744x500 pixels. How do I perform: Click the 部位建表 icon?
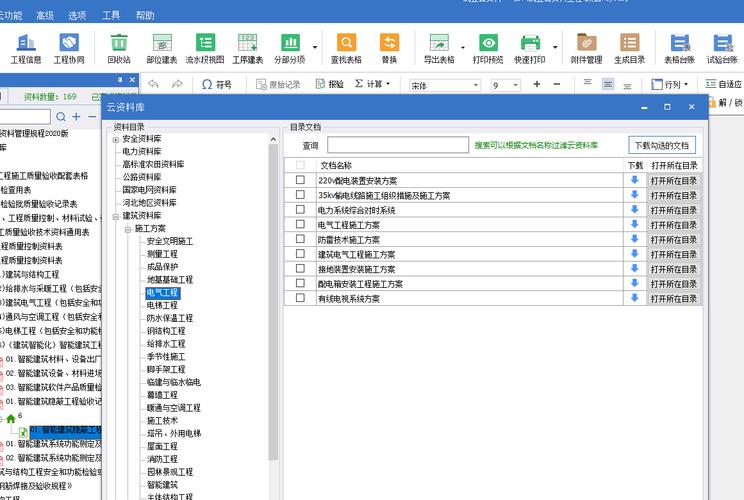coord(162,48)
